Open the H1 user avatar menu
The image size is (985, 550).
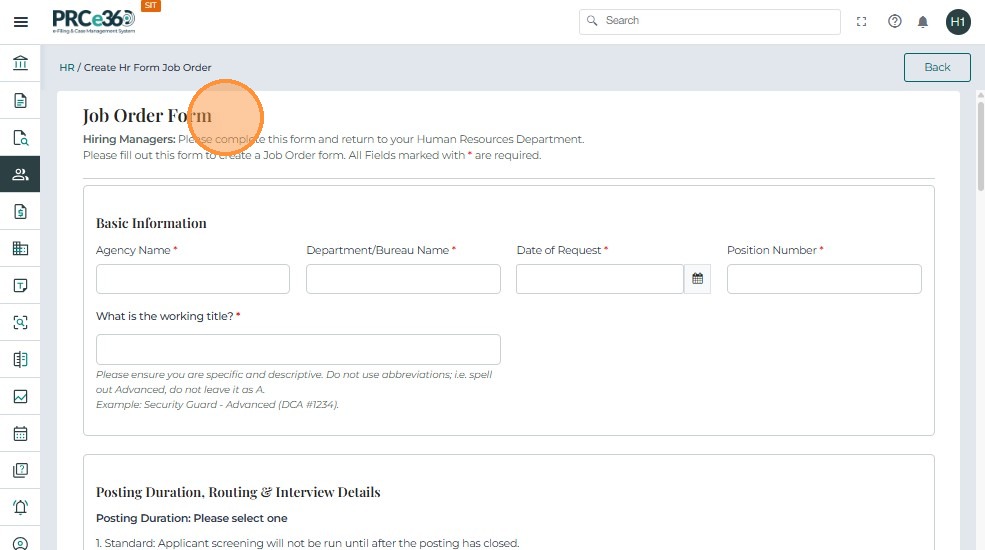pos(958,21)
